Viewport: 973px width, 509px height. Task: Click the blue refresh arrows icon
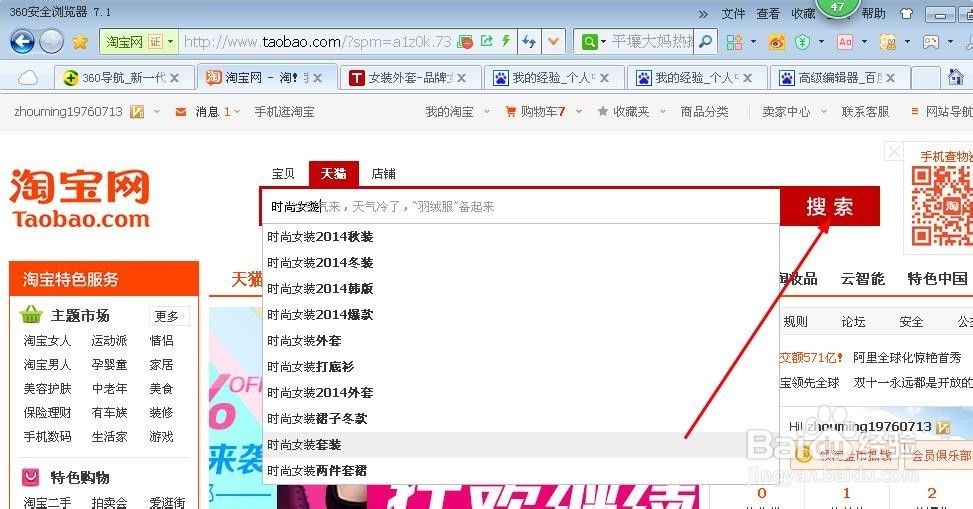[529, 42]
